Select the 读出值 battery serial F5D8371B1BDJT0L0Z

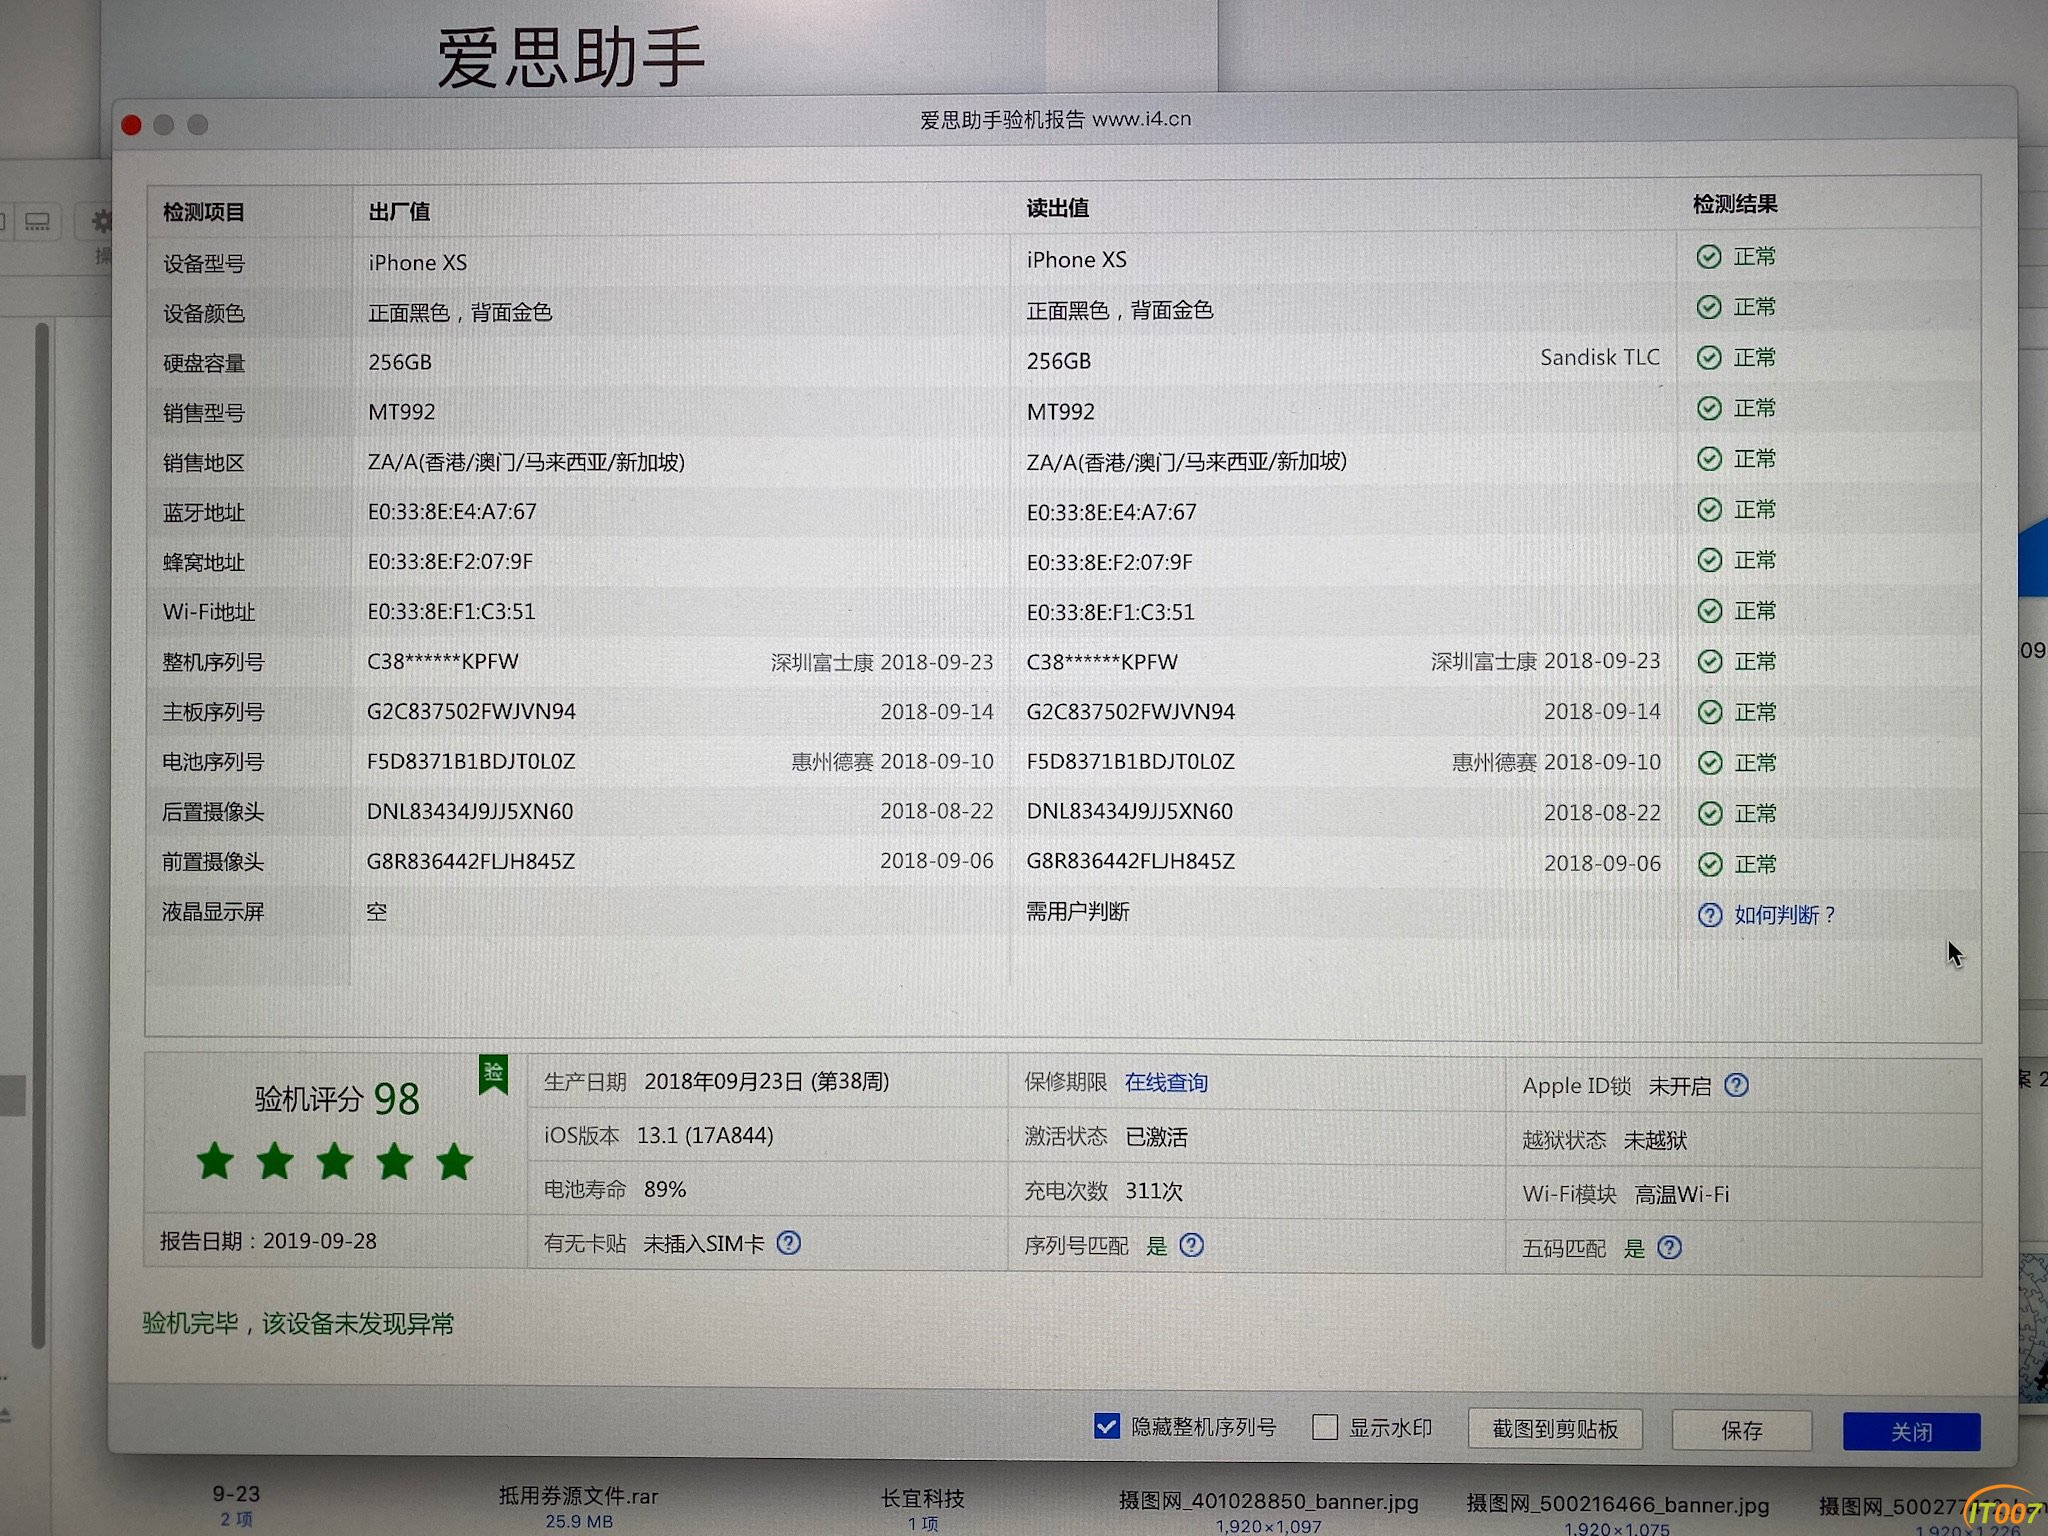pos(1131,762)
